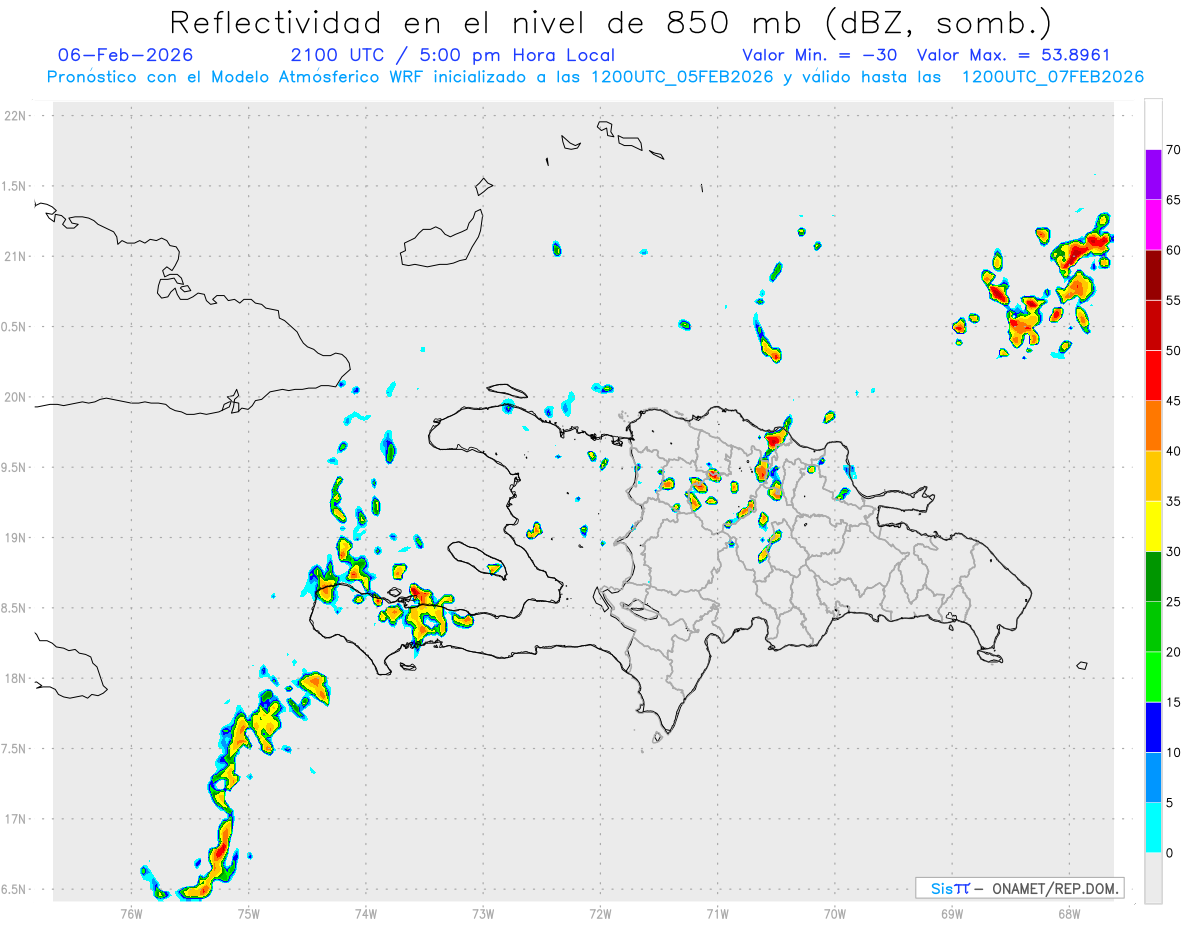This screenshot has height=927, width=1200.
Task: Click the "21N" latitude label
Action: pos(15,257)
